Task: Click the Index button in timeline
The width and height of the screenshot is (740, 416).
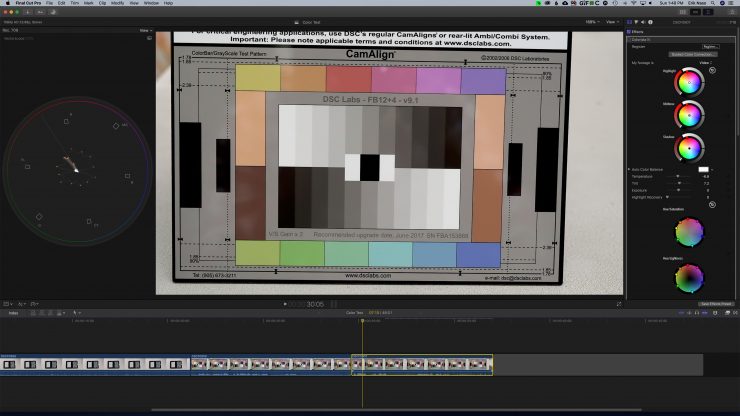Action: click(x=14, y=312)
